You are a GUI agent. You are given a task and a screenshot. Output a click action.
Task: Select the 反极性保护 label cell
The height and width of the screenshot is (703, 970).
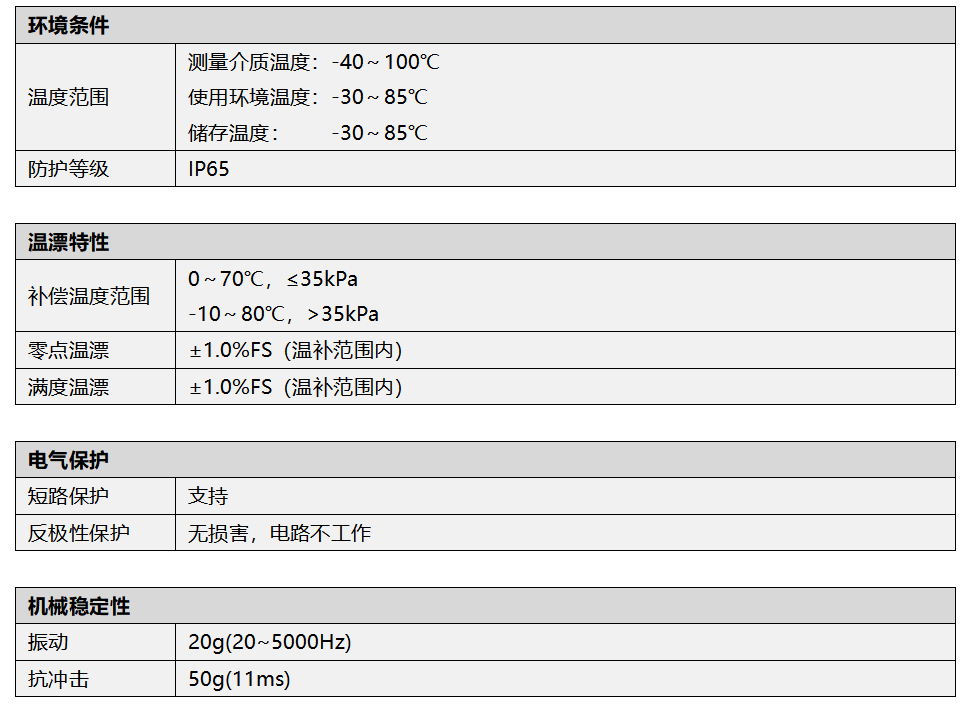point(78,533)
